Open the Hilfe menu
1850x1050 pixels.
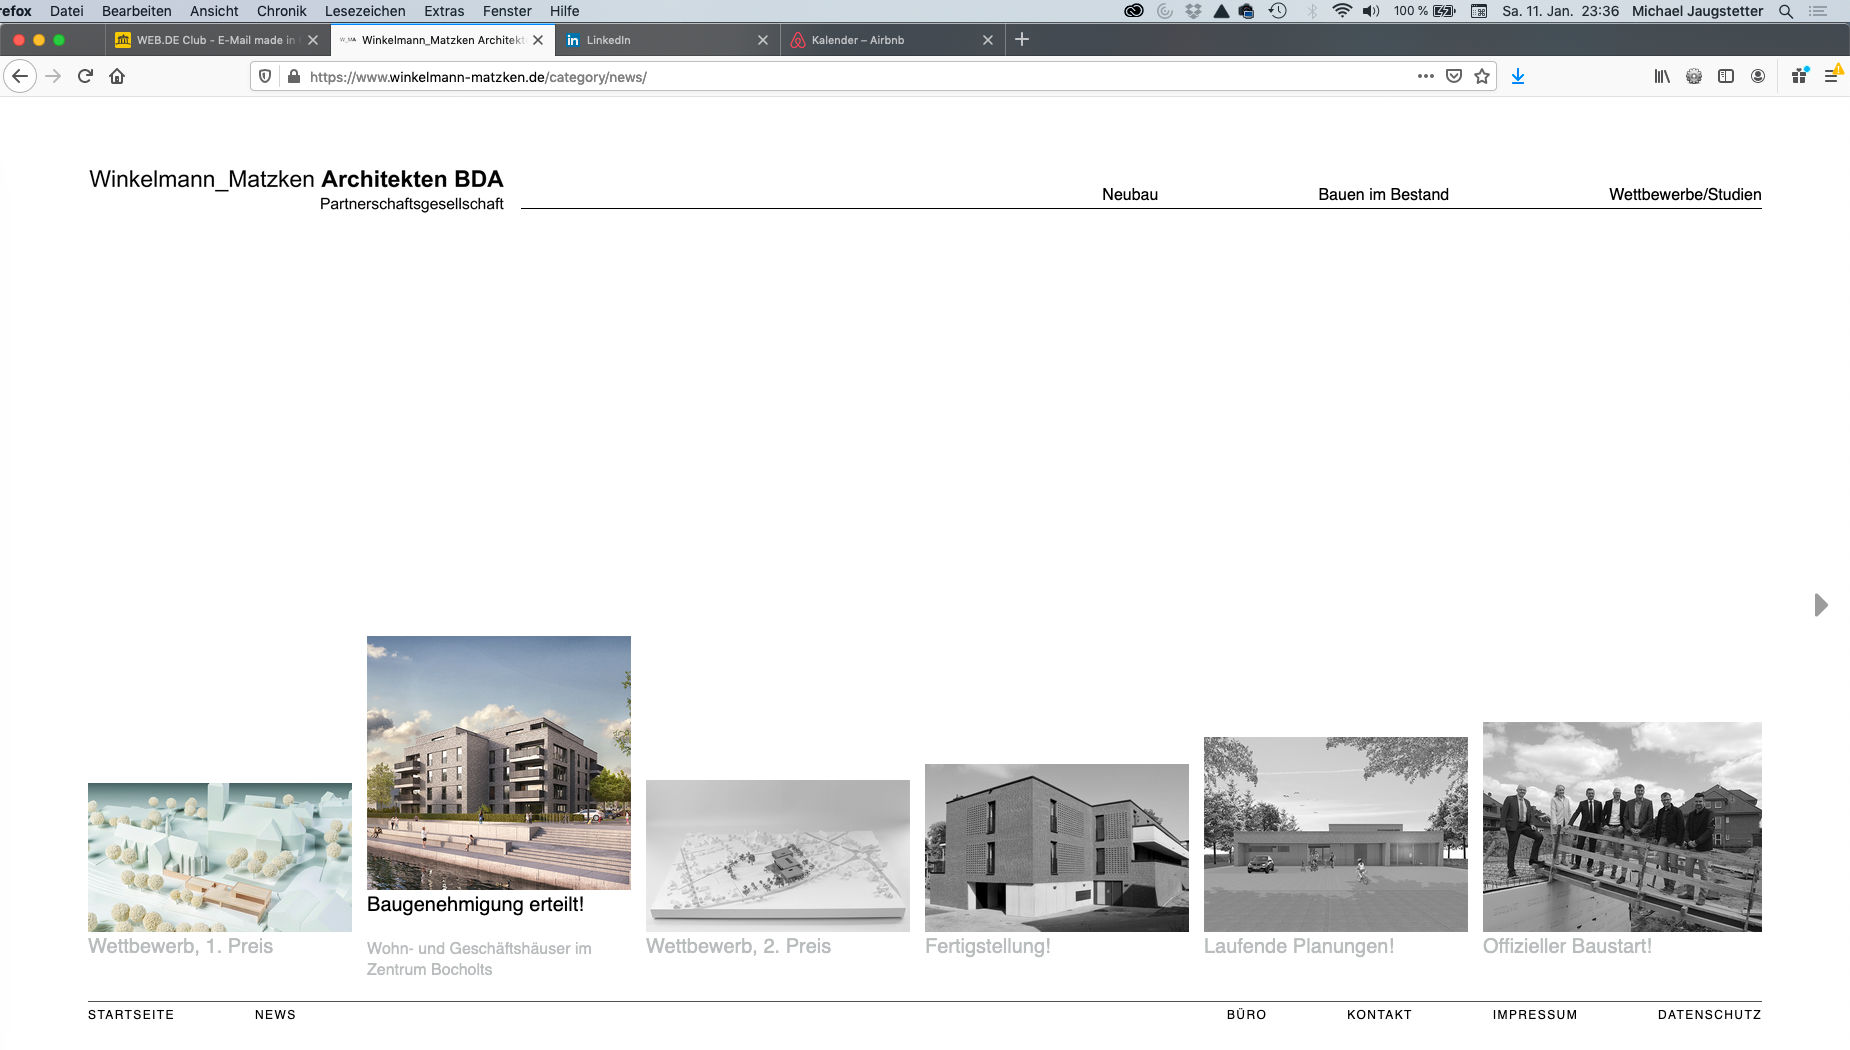[564, 11]
